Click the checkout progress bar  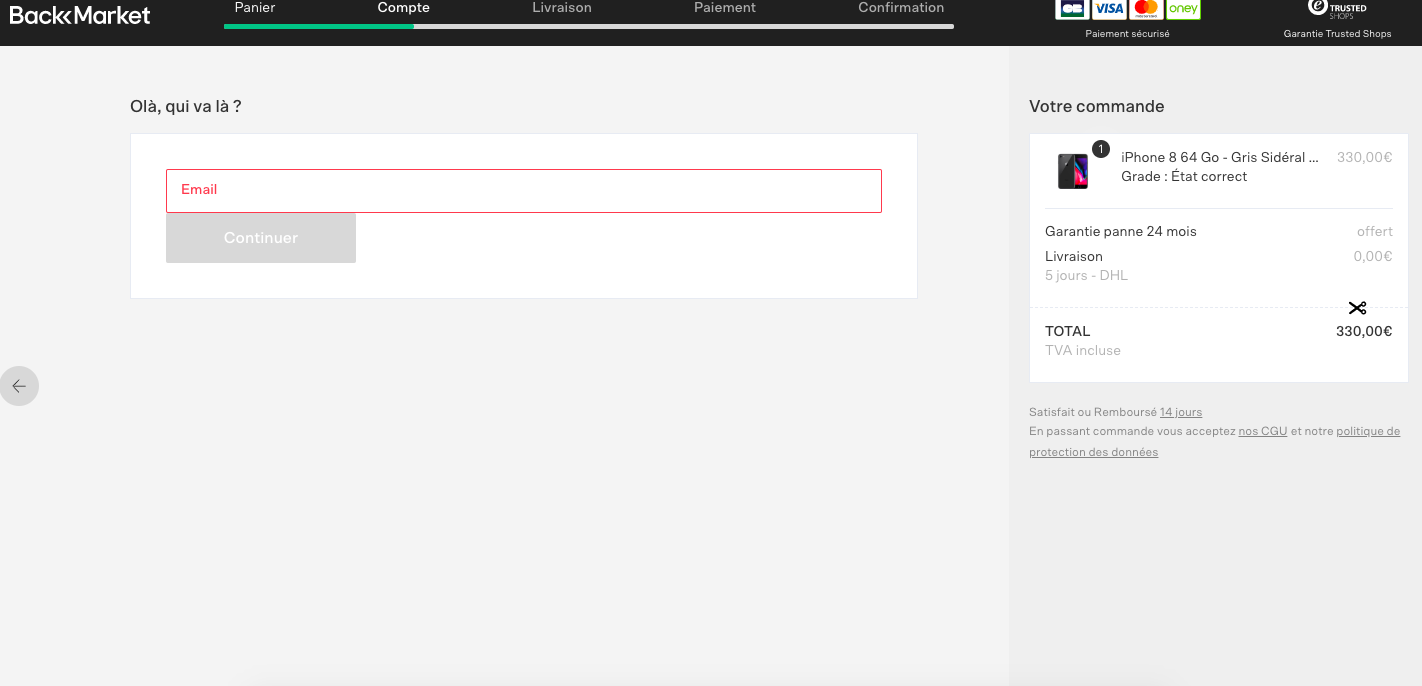click(589, 26)
